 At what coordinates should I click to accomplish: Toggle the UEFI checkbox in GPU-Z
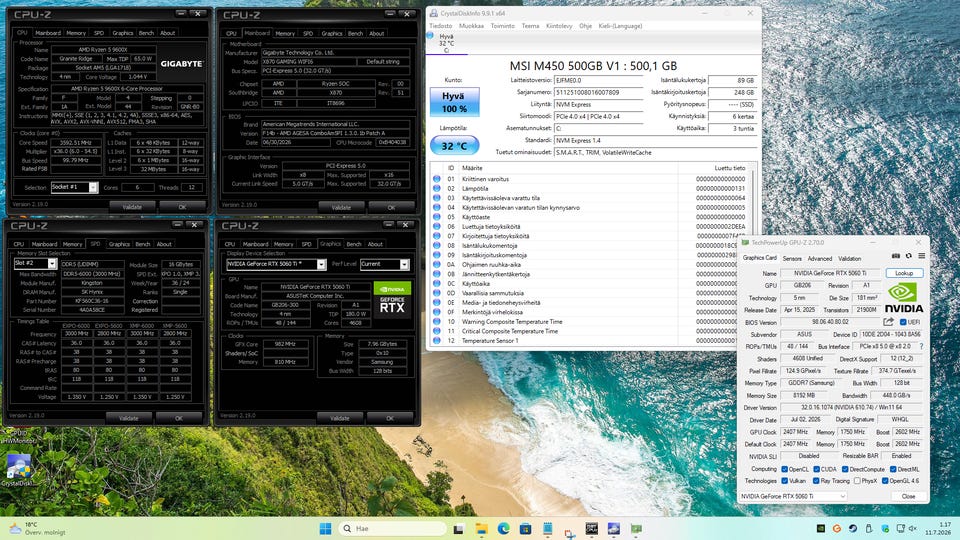click(x=903, y=322)
